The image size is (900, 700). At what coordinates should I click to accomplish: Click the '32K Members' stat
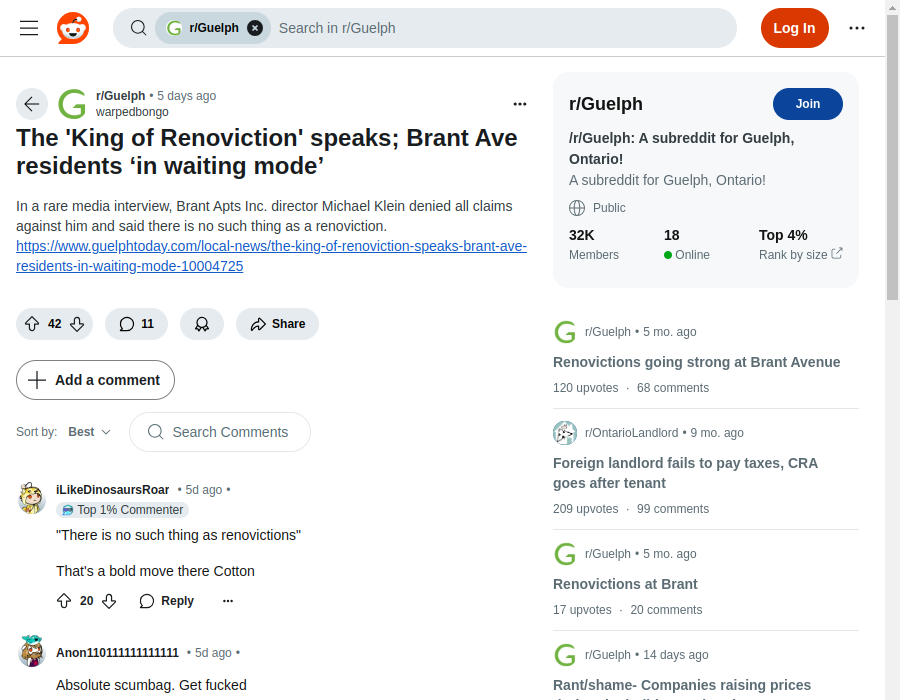(593, 244)
